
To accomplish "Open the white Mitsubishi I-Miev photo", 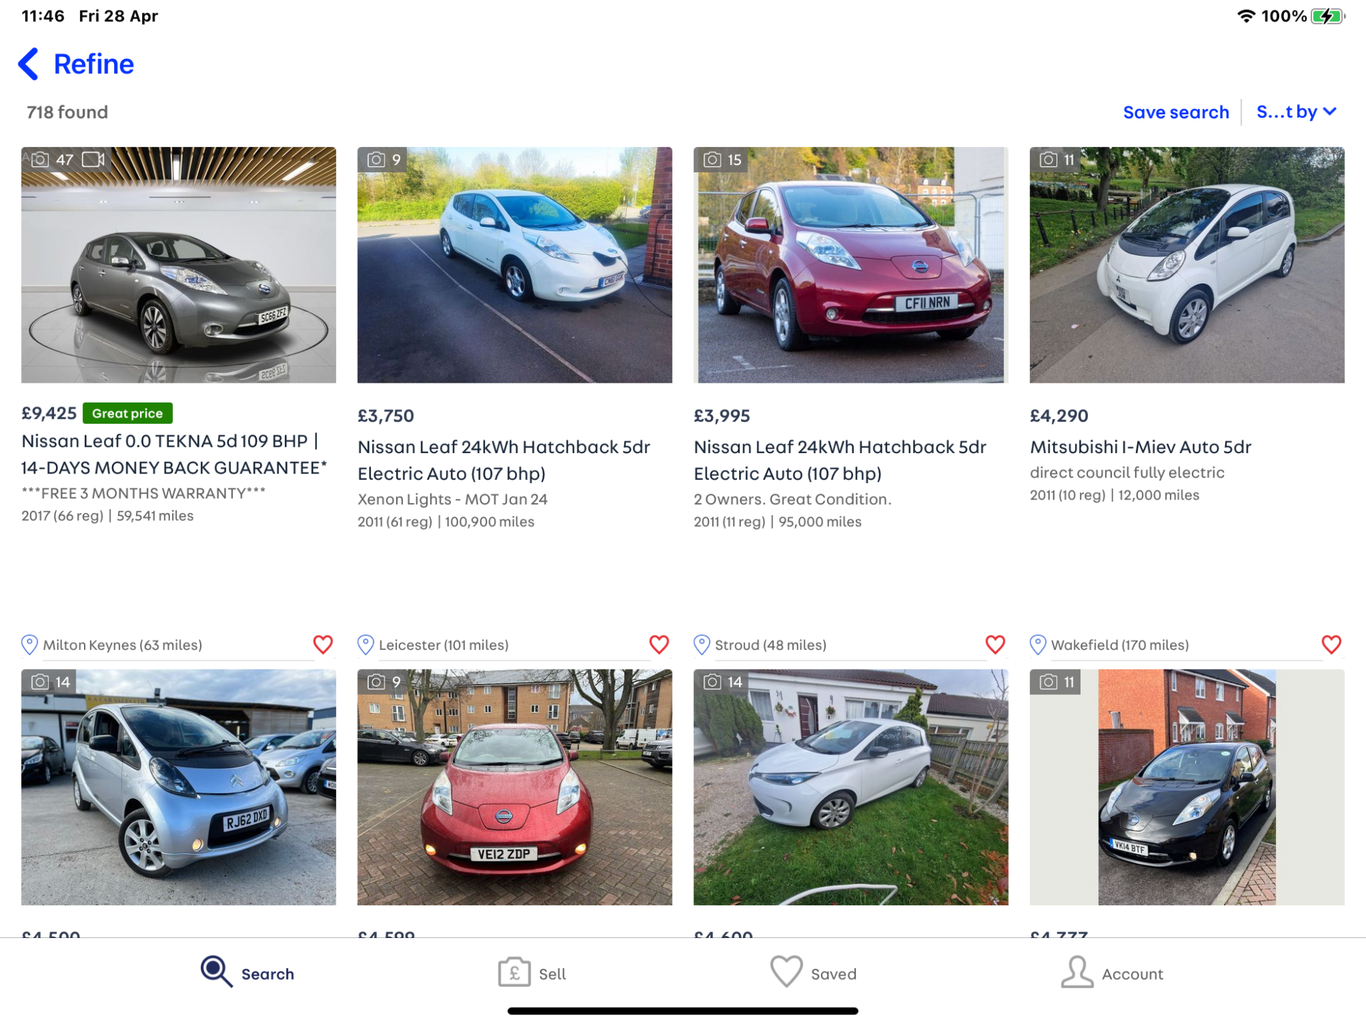I will 1186,265.
